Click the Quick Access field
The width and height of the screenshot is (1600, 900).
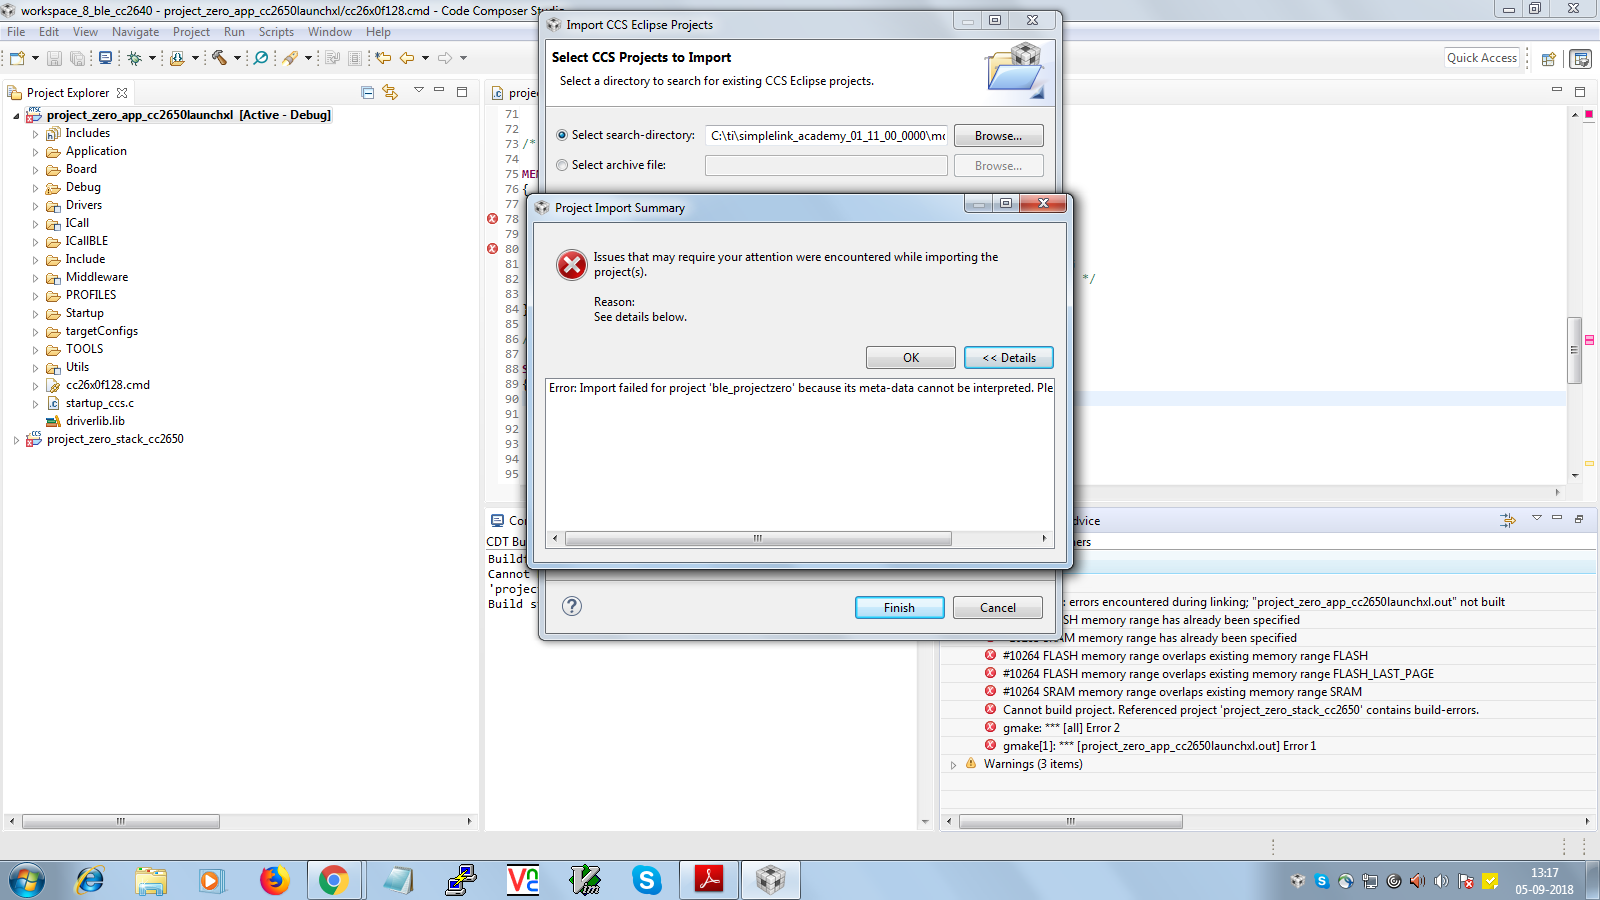click(1482, 58)
